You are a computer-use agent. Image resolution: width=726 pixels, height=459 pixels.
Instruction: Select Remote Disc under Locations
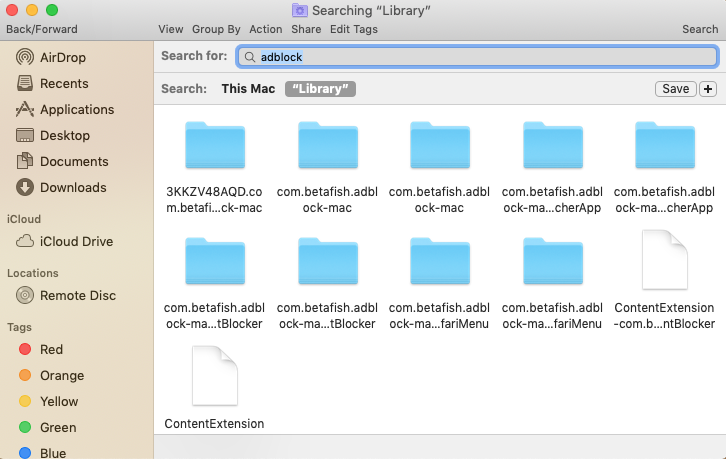click(x=77, y=295)
